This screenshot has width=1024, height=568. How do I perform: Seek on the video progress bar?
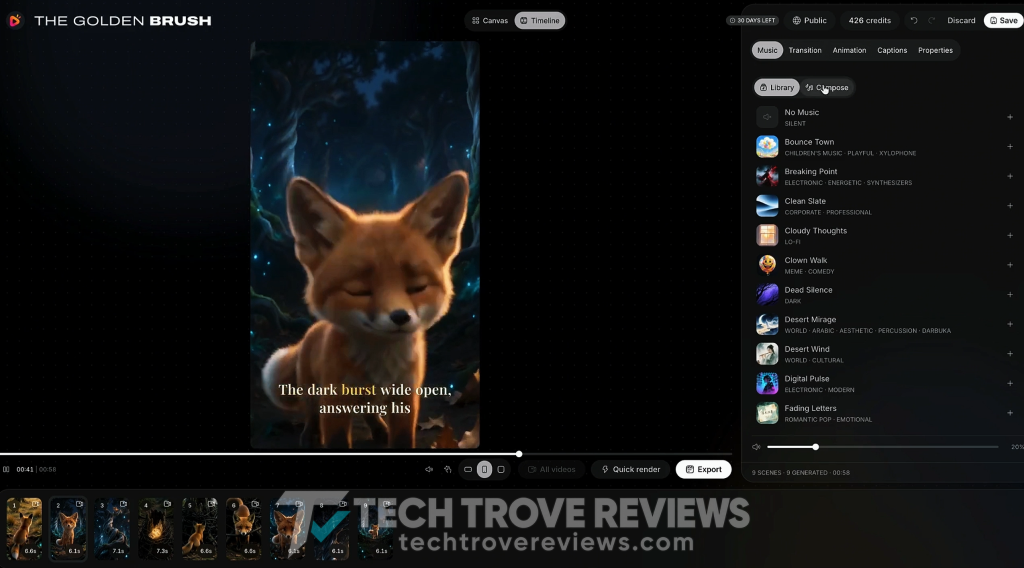point(366,454)
